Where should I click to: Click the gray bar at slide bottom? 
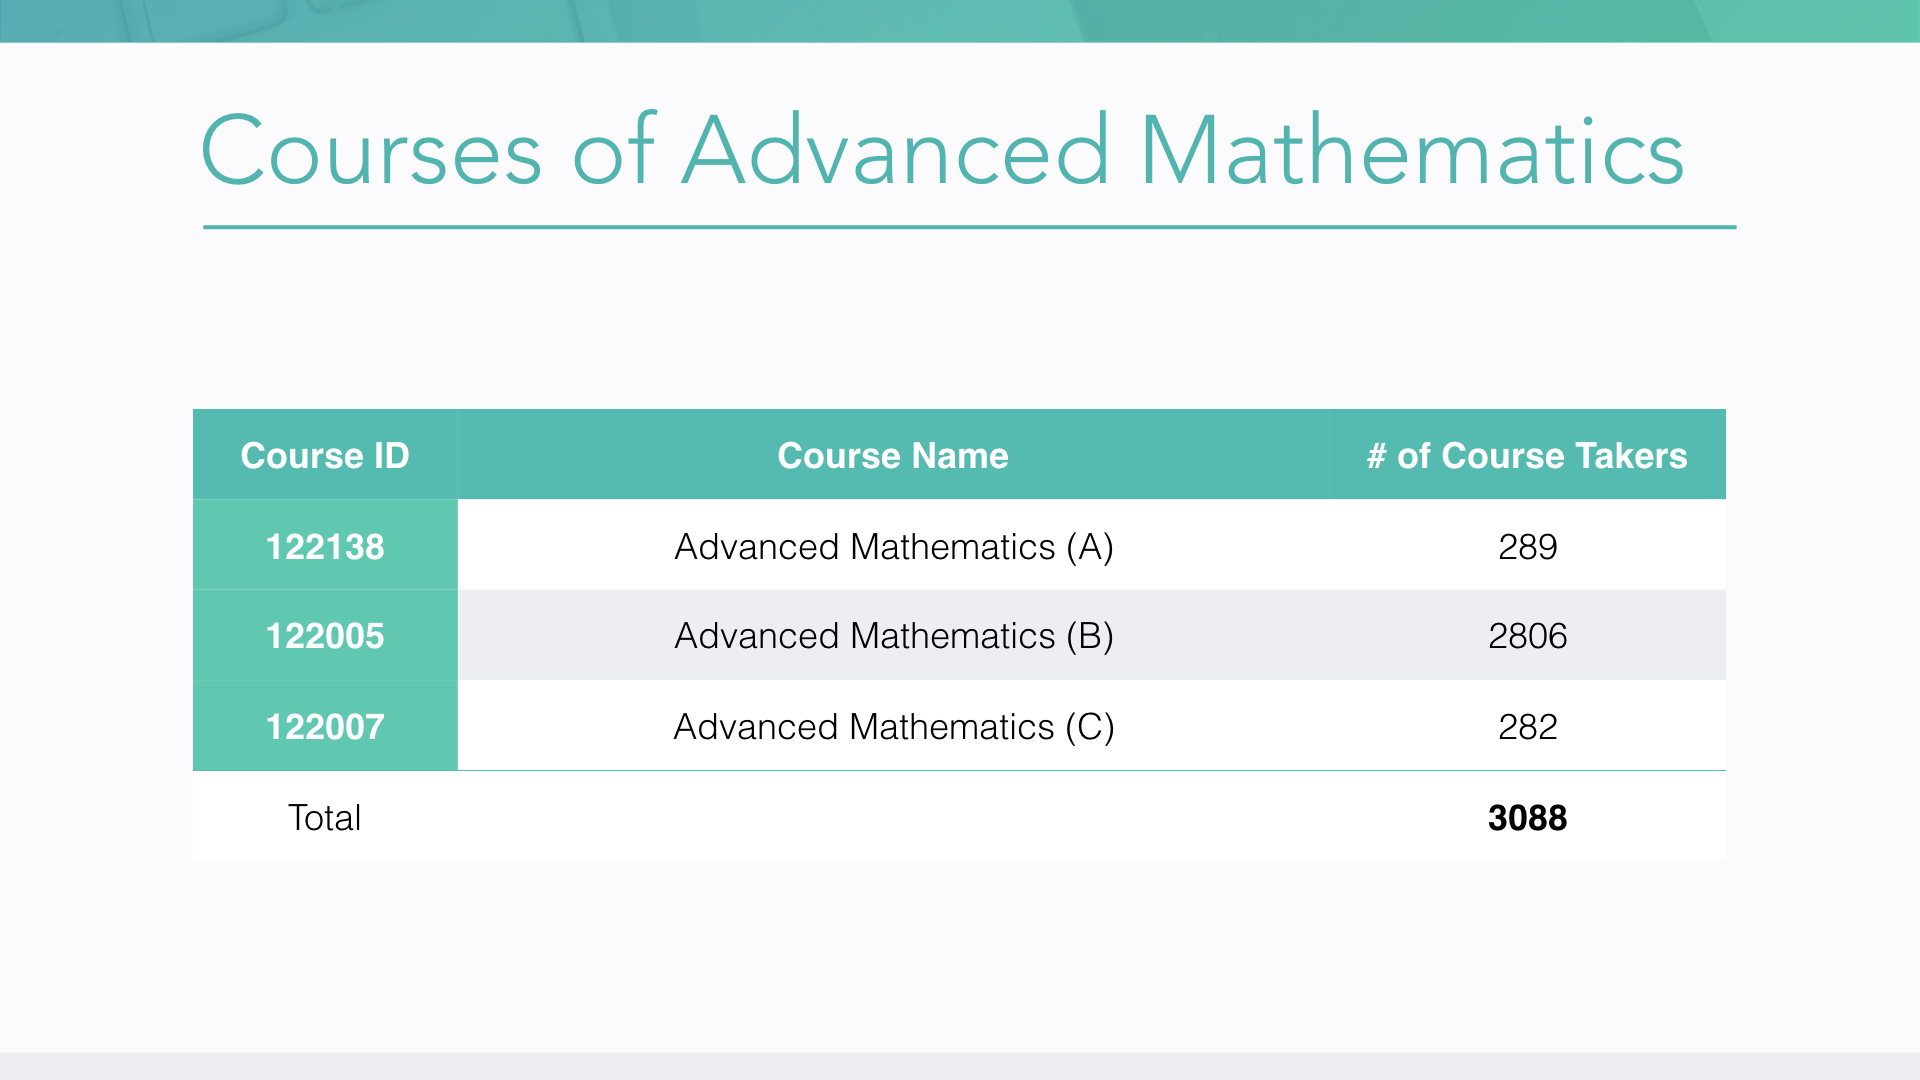coord(960,1066)
